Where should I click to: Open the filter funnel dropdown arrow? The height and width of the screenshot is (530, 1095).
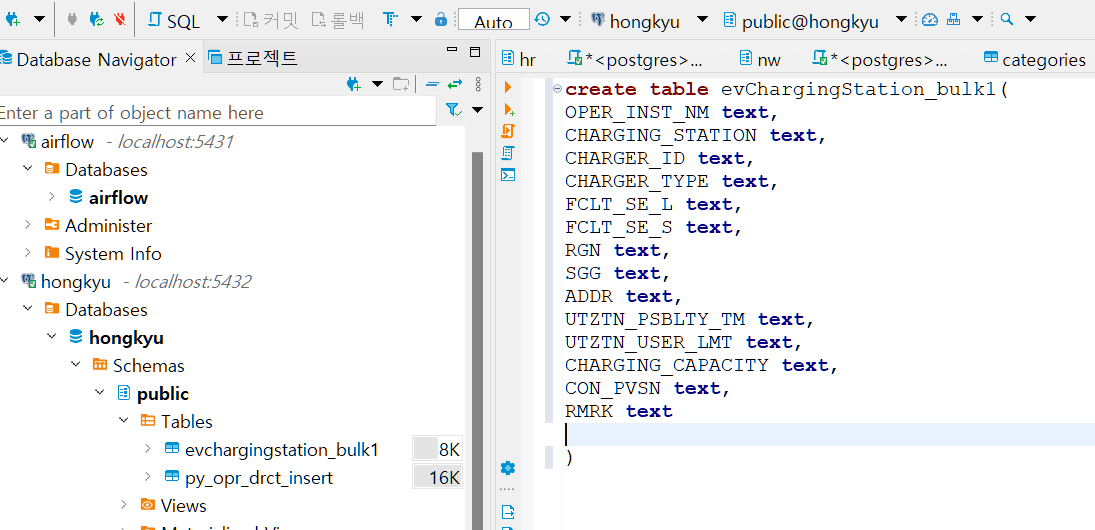(478, 110)
